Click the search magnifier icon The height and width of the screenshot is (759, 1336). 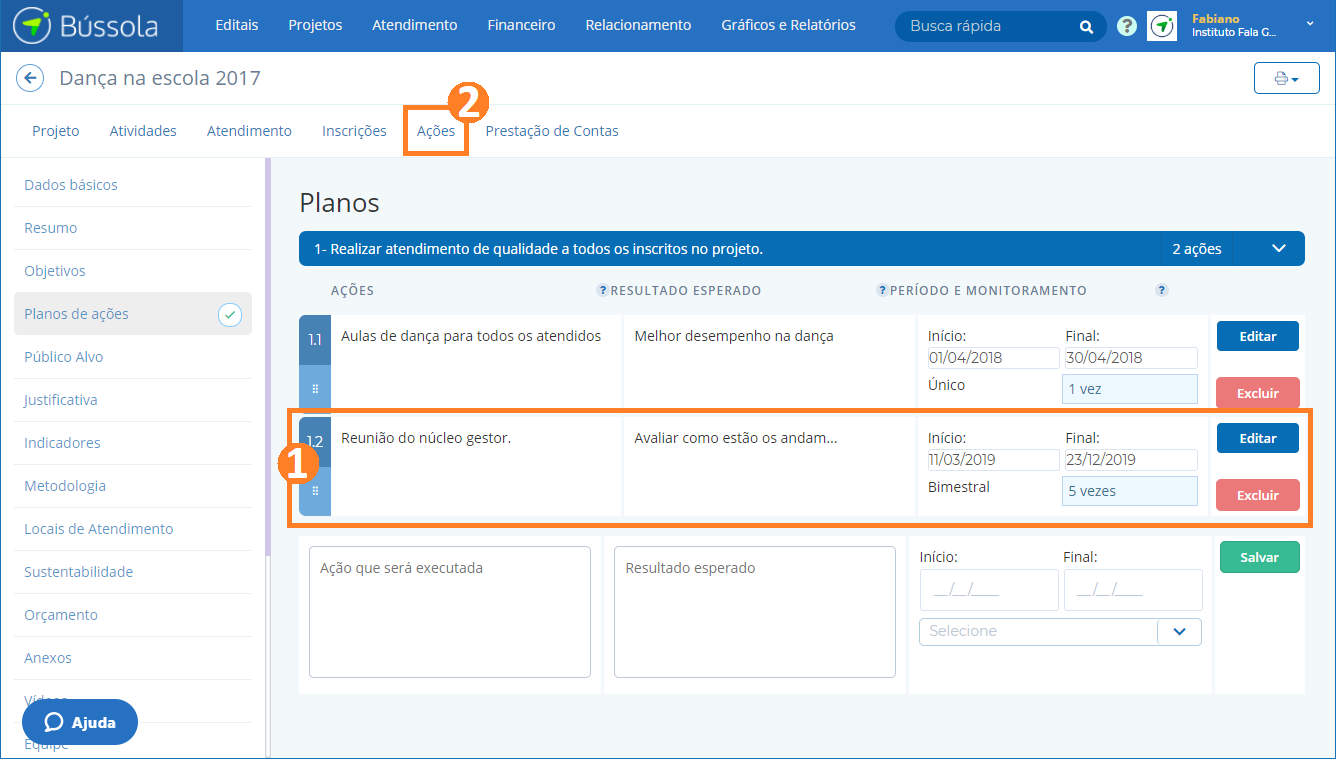[1086, 27]
